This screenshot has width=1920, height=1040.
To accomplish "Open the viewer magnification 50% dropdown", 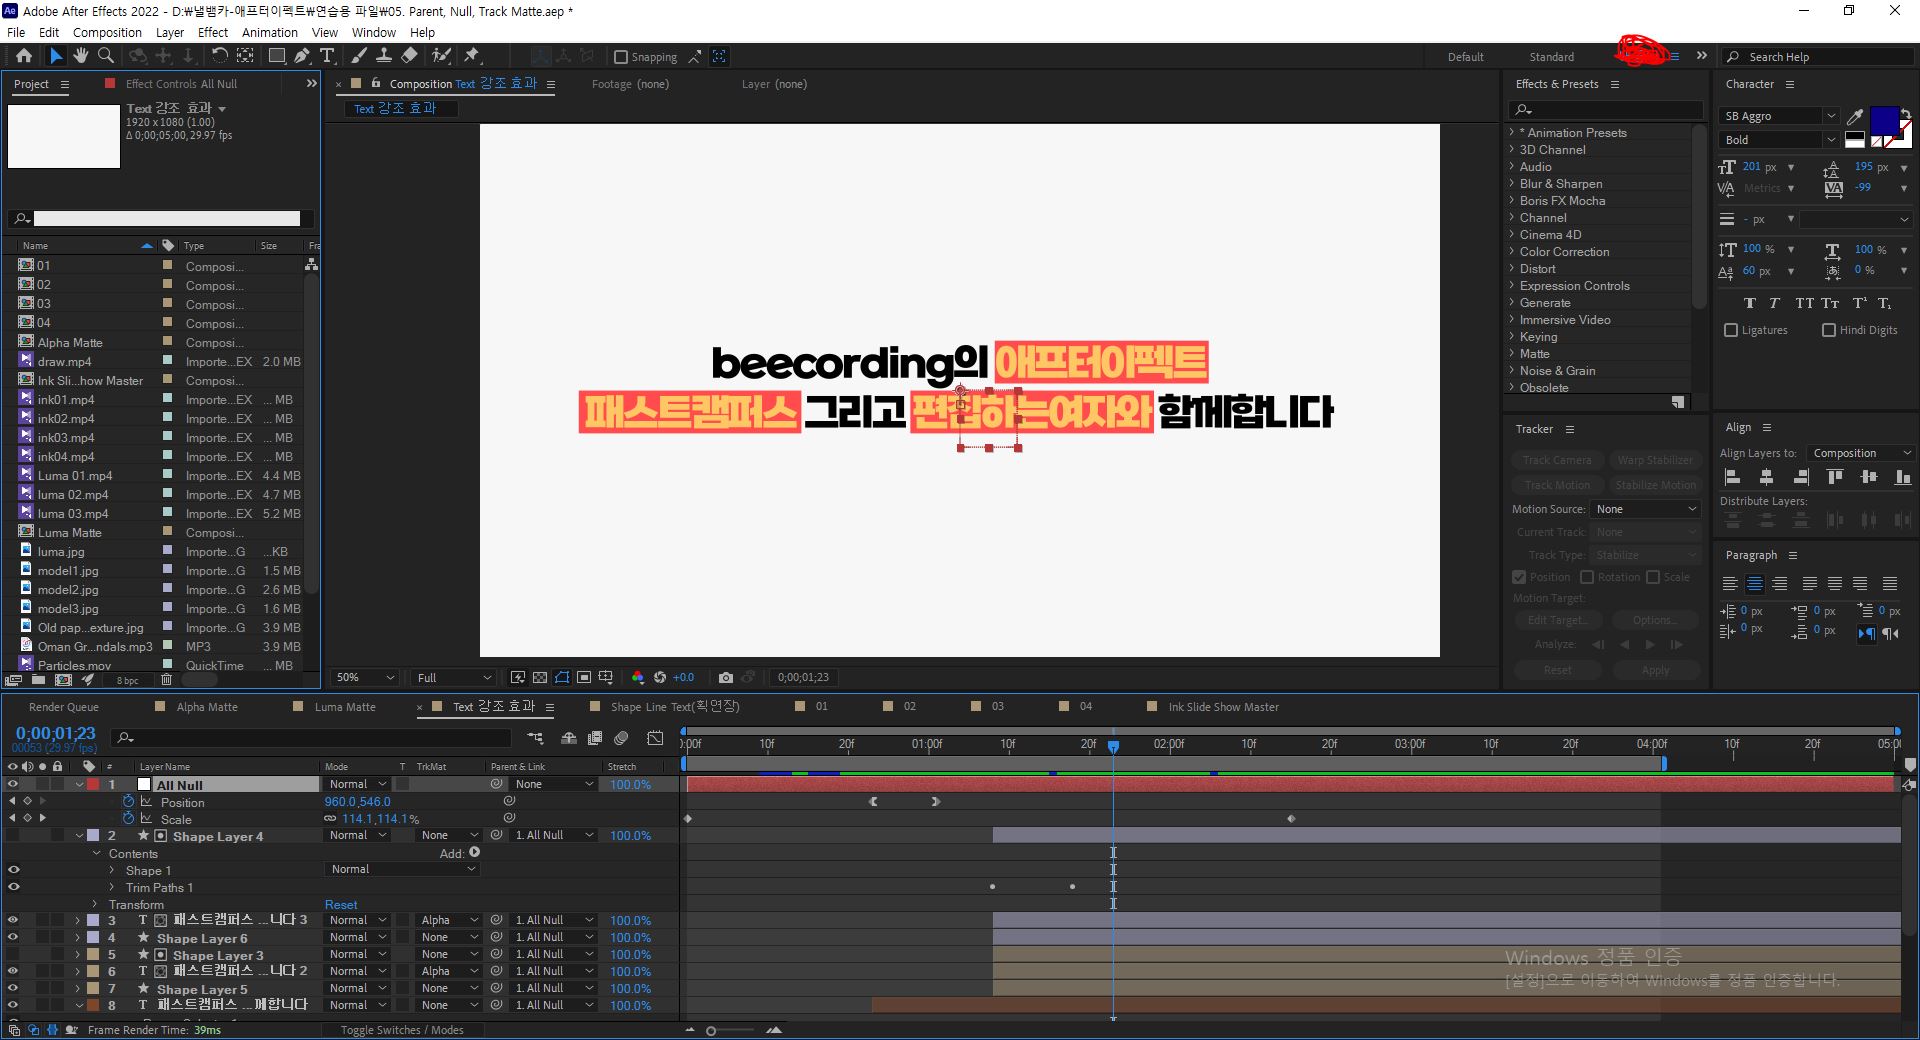I will point(366,677).
